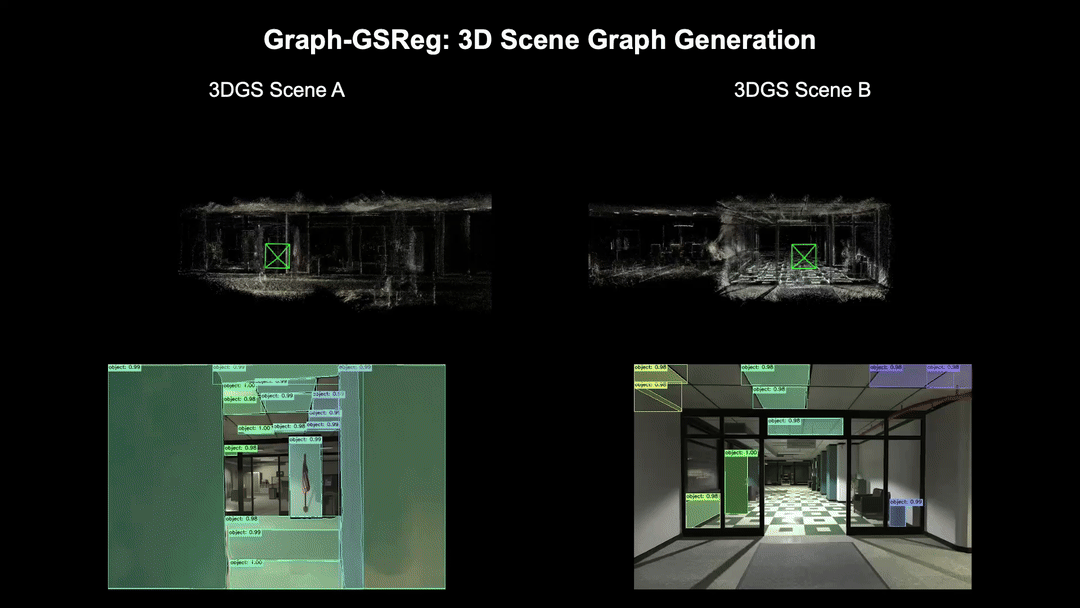The width and height of the screenshot is (1080, 608).
Task: Select the green pillar object 1.00 in Scene B
Action: 736,481
